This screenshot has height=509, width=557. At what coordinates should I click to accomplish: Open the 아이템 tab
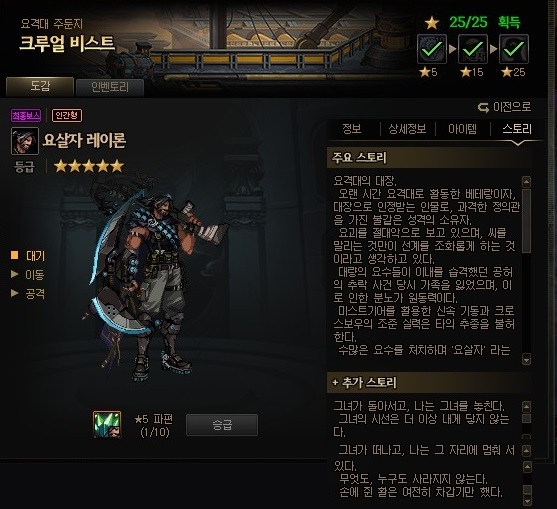[462, 129]
